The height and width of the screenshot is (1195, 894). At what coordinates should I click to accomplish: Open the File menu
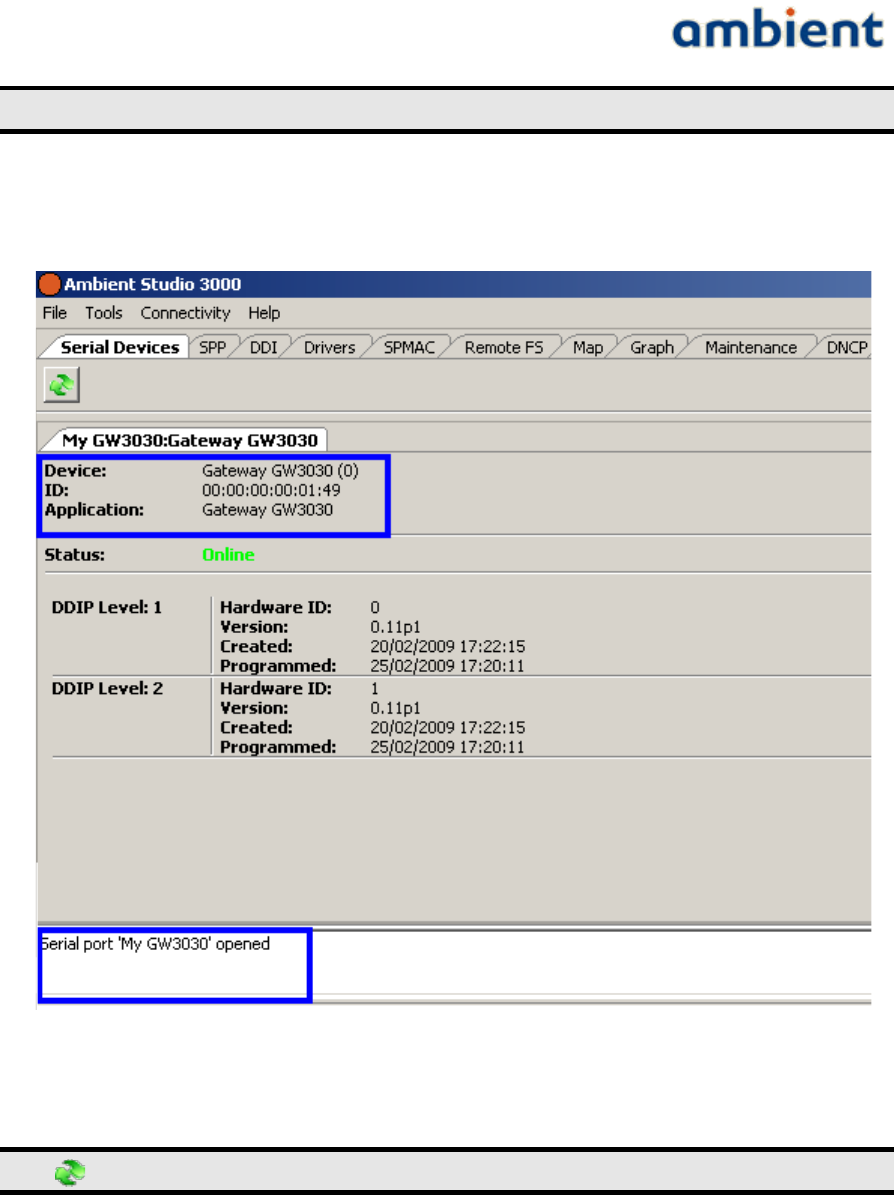tap(55, 313)
